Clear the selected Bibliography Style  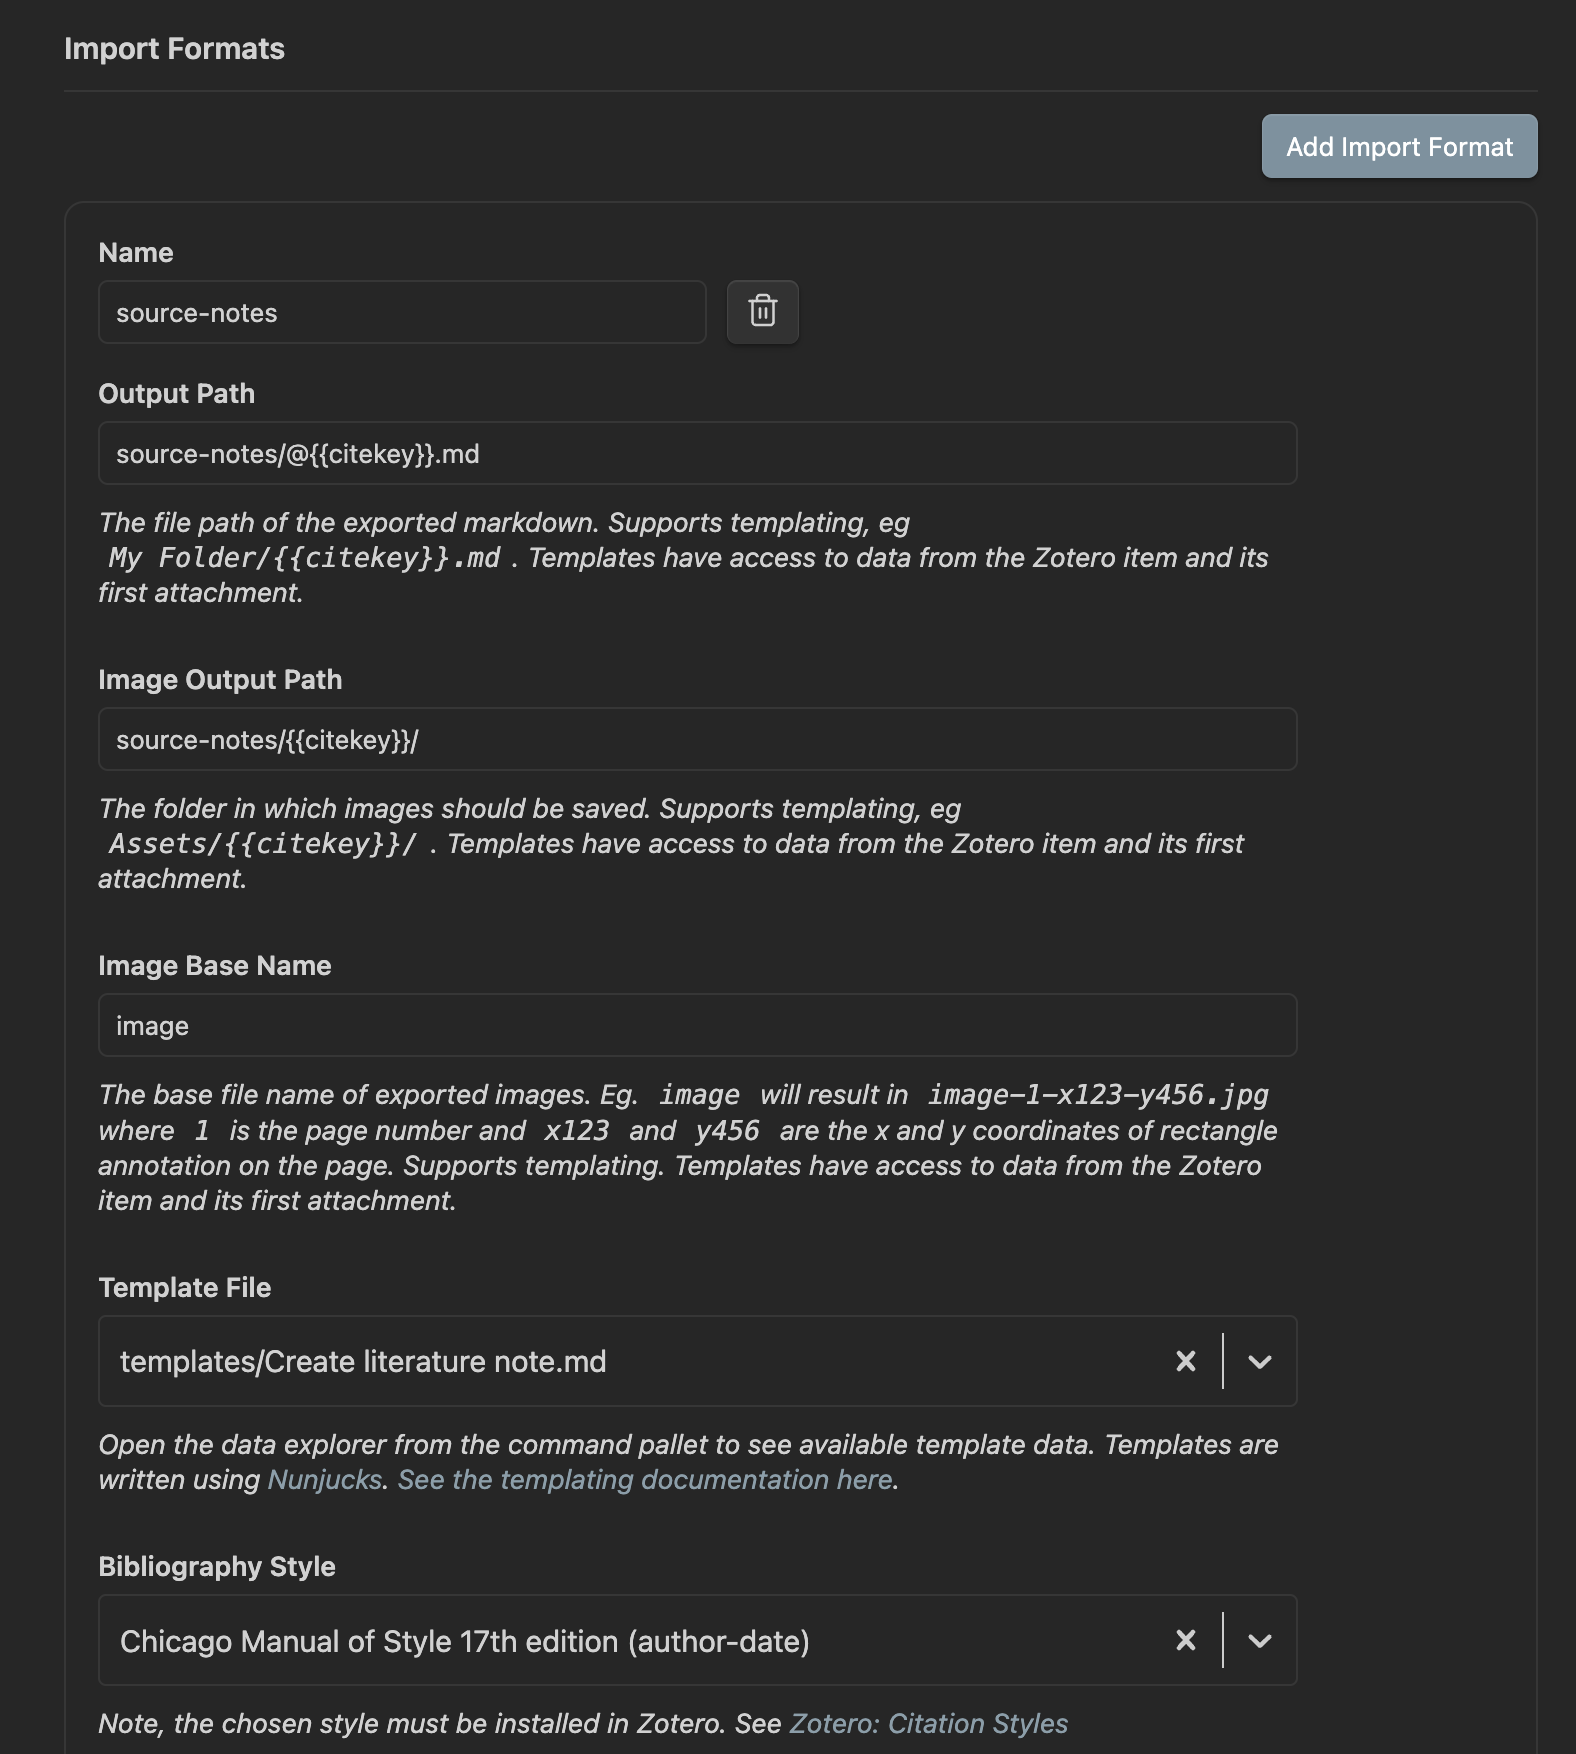1185,1640
